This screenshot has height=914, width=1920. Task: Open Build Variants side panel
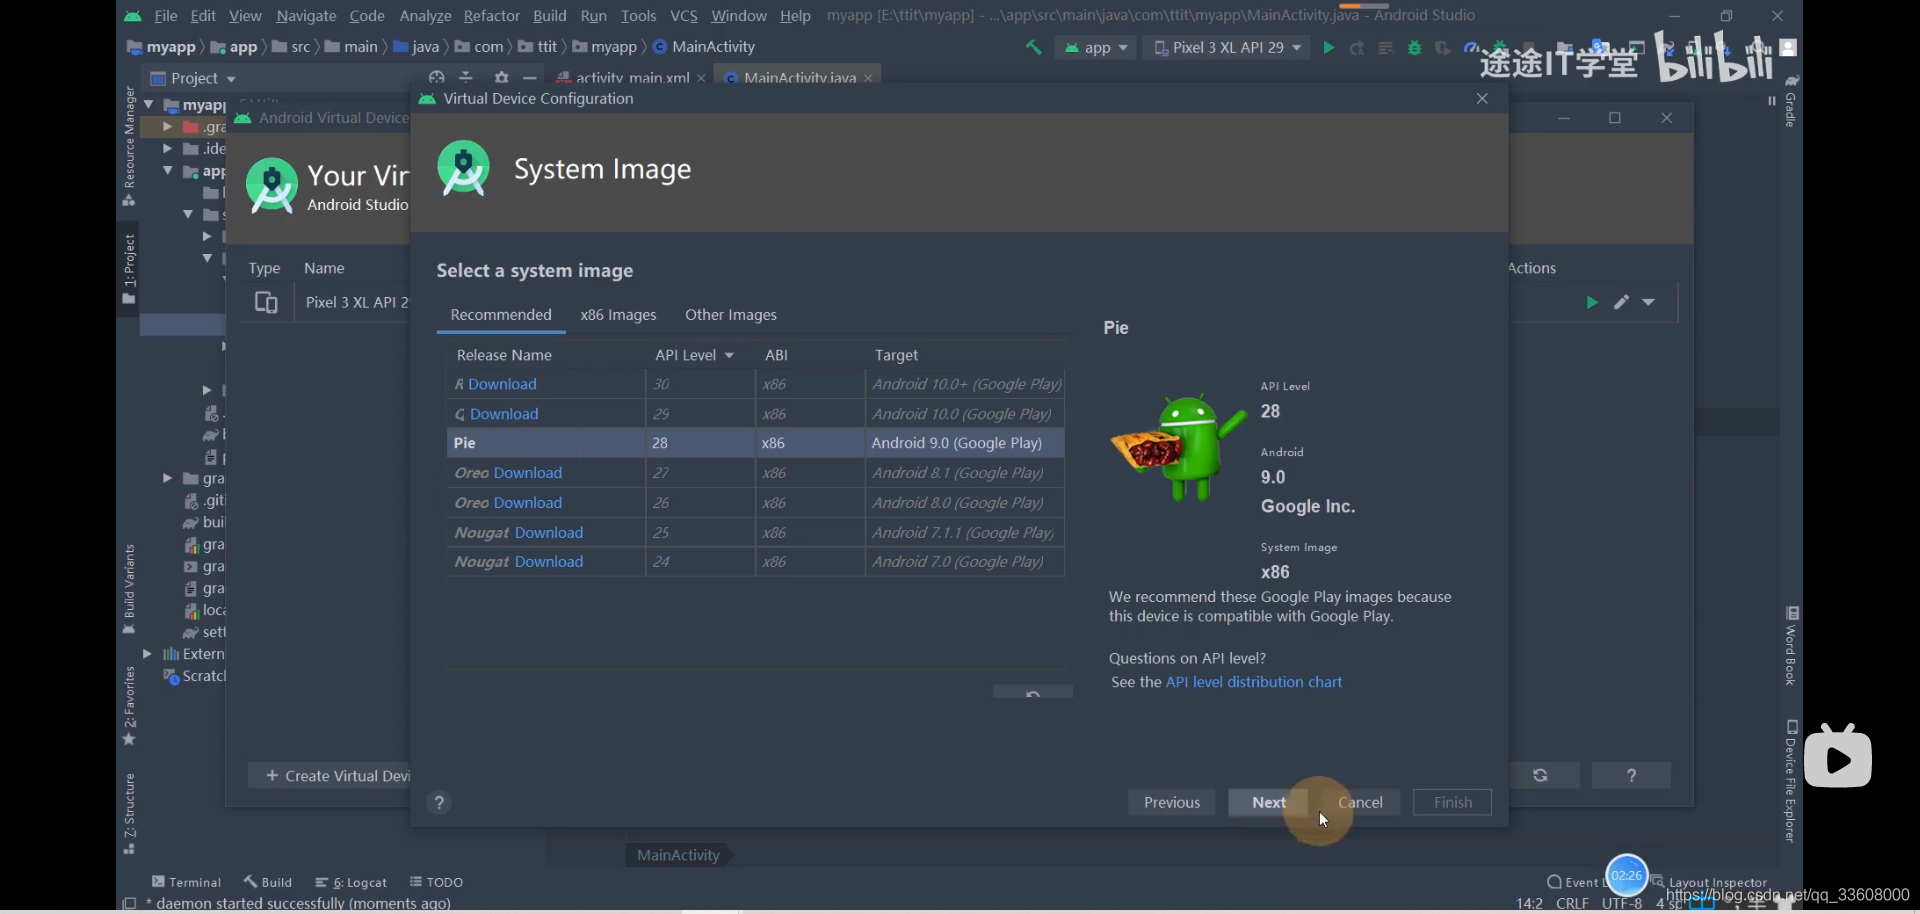pos(129,589)
